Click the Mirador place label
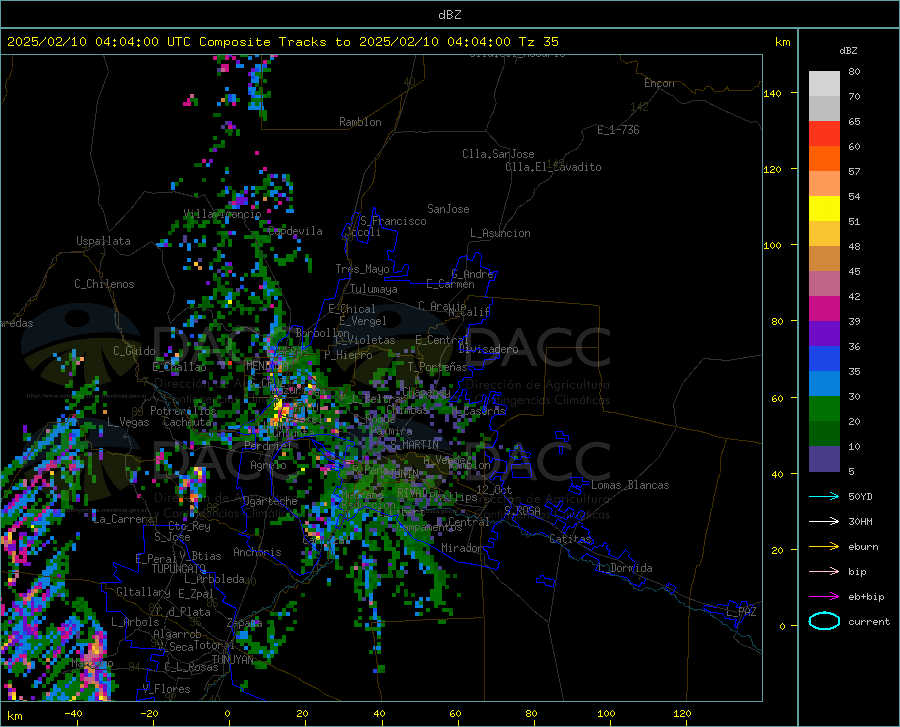900x727 pixels. [462, 548]
